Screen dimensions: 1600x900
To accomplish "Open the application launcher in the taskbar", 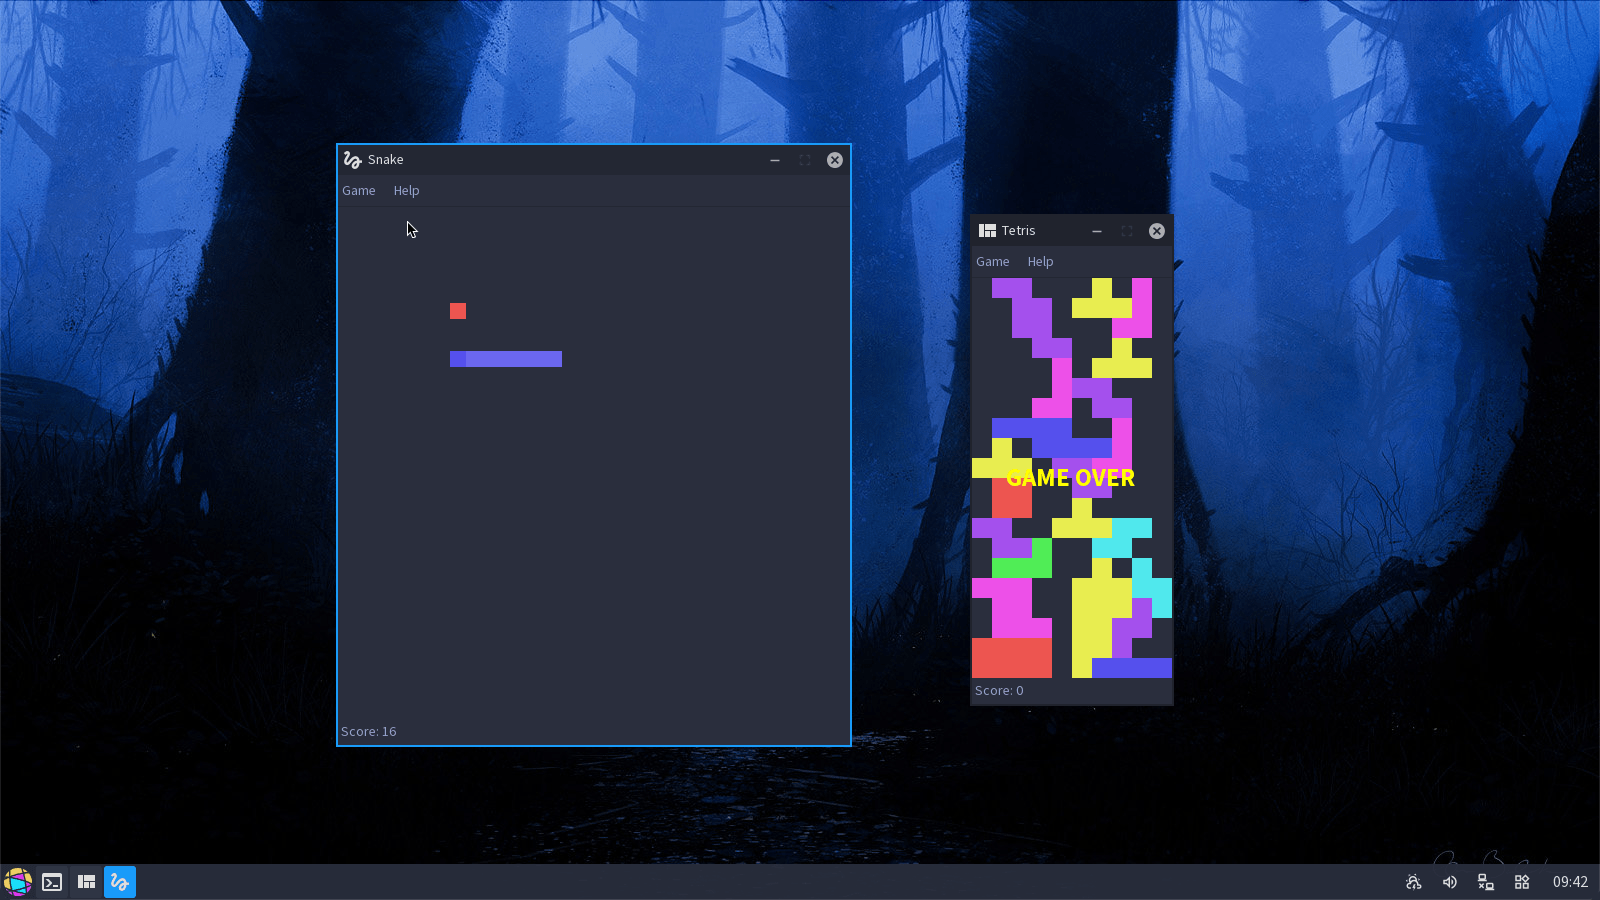I will 18,882.
